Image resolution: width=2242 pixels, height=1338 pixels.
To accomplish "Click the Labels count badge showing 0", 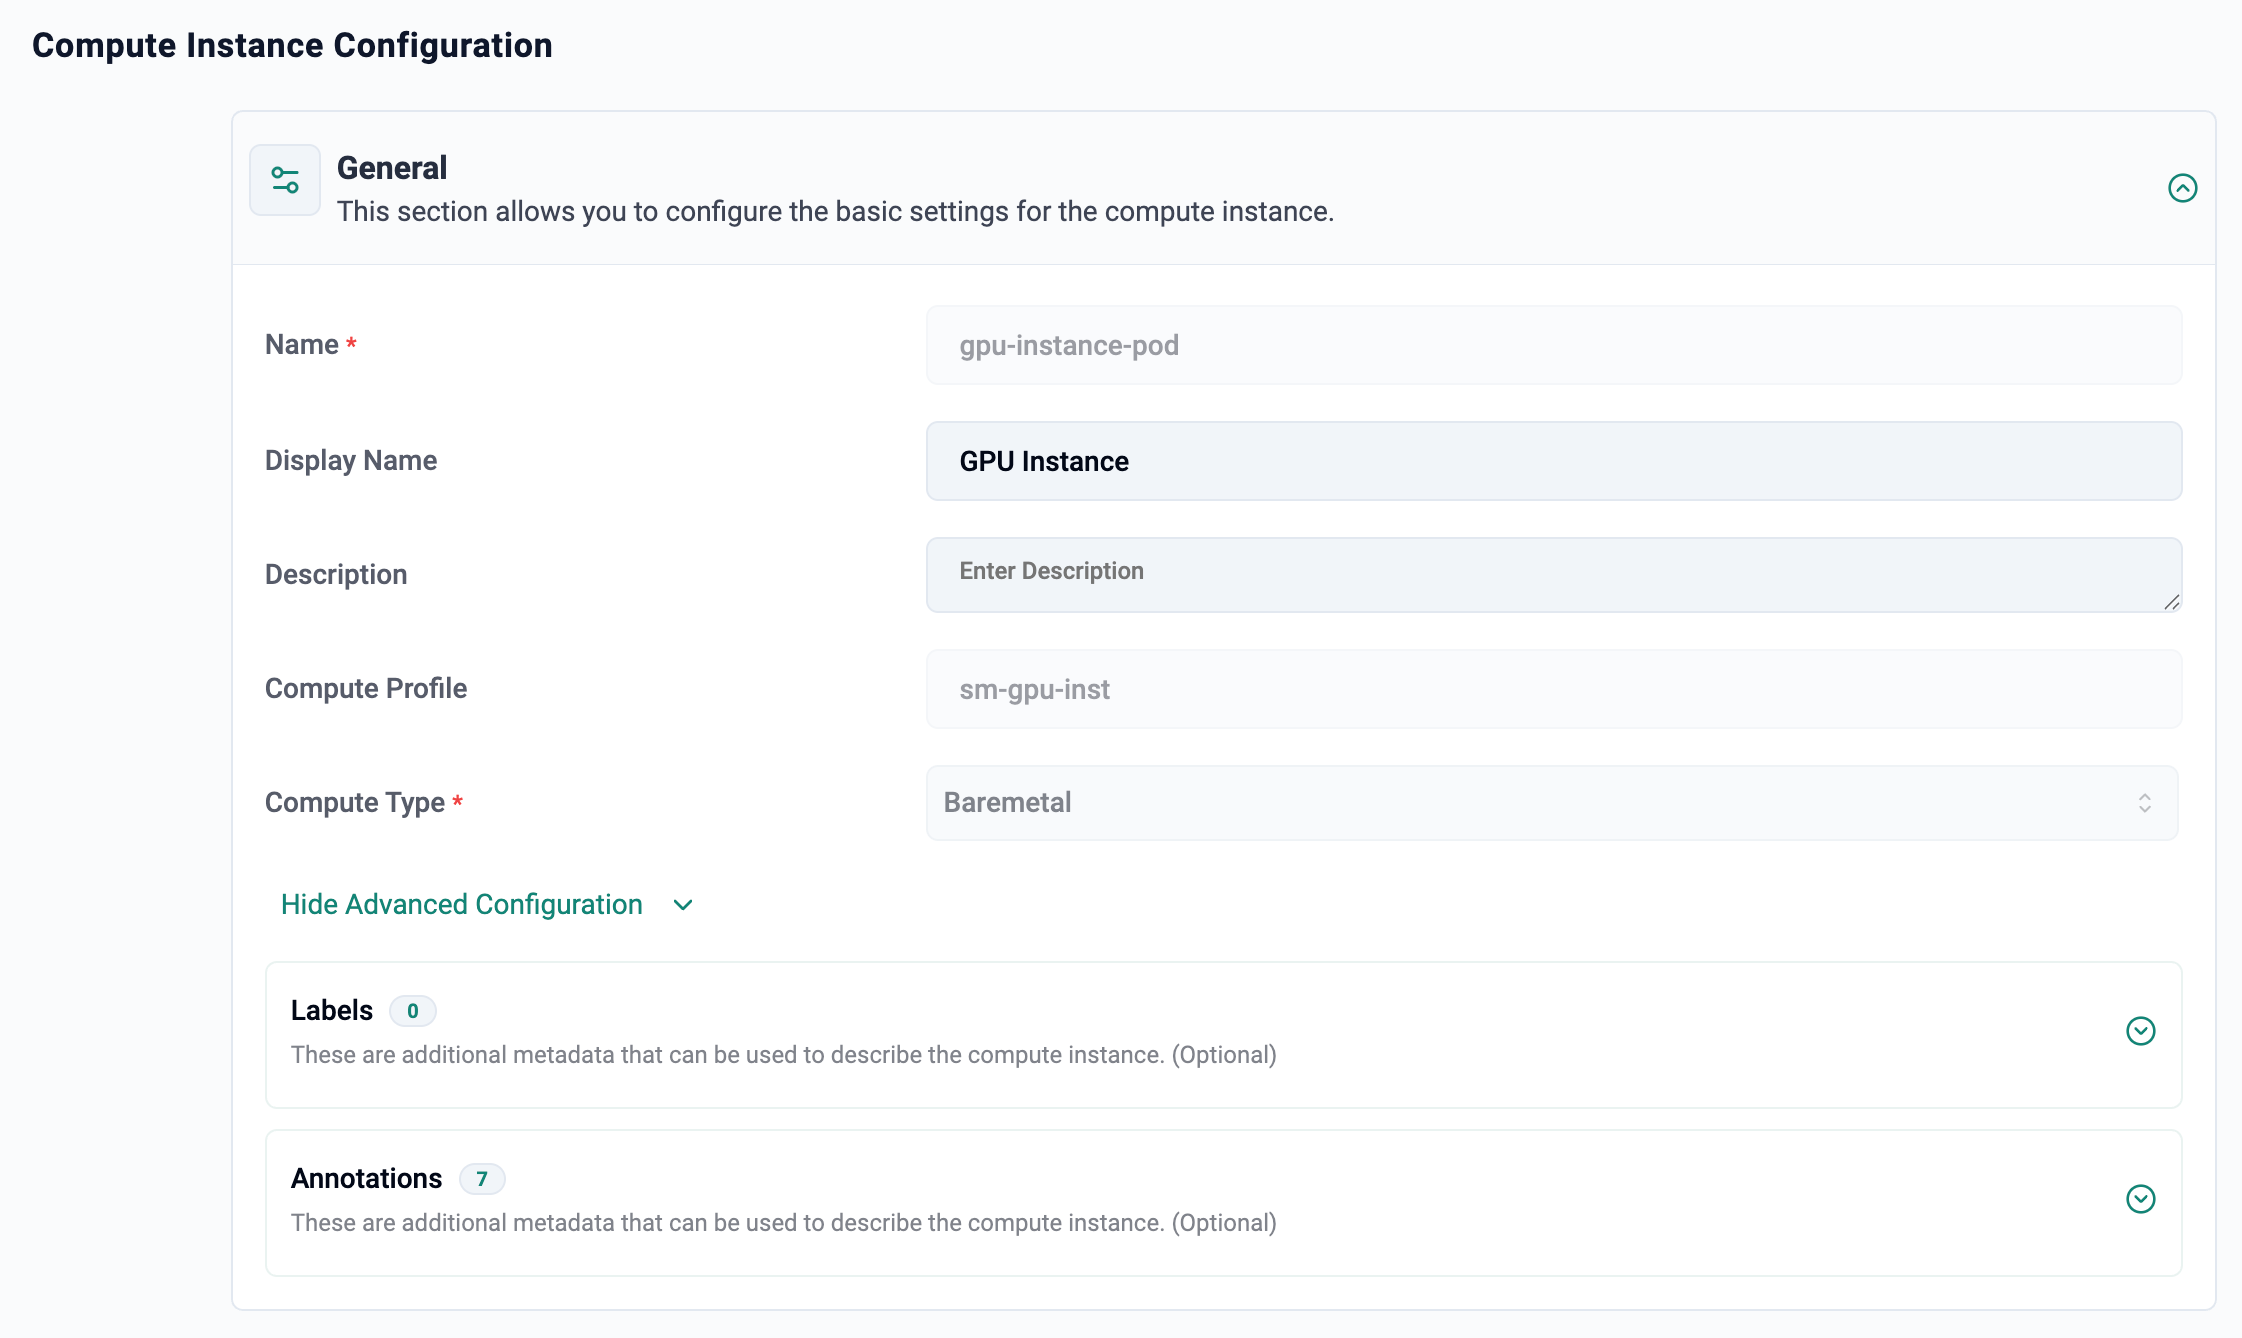I will click(412, 1011).
